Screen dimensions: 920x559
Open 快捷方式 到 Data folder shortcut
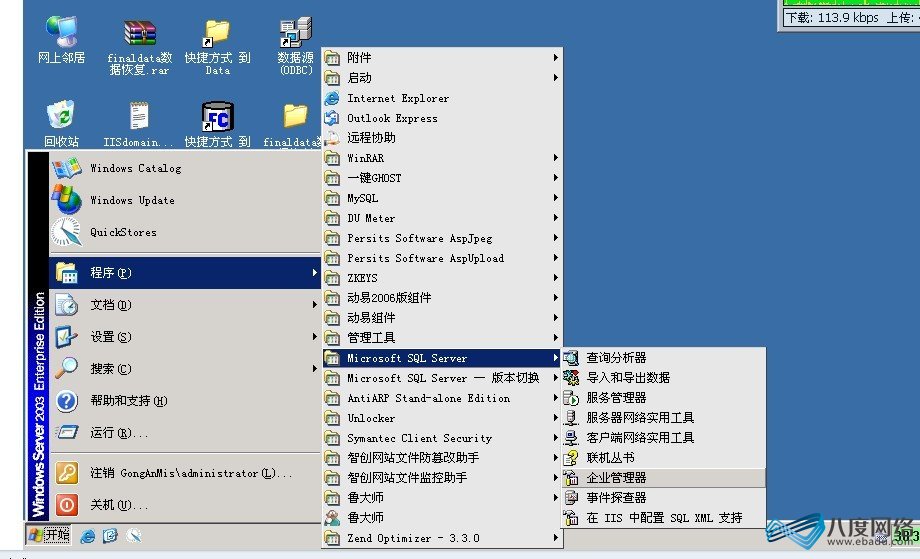(217, 47)
